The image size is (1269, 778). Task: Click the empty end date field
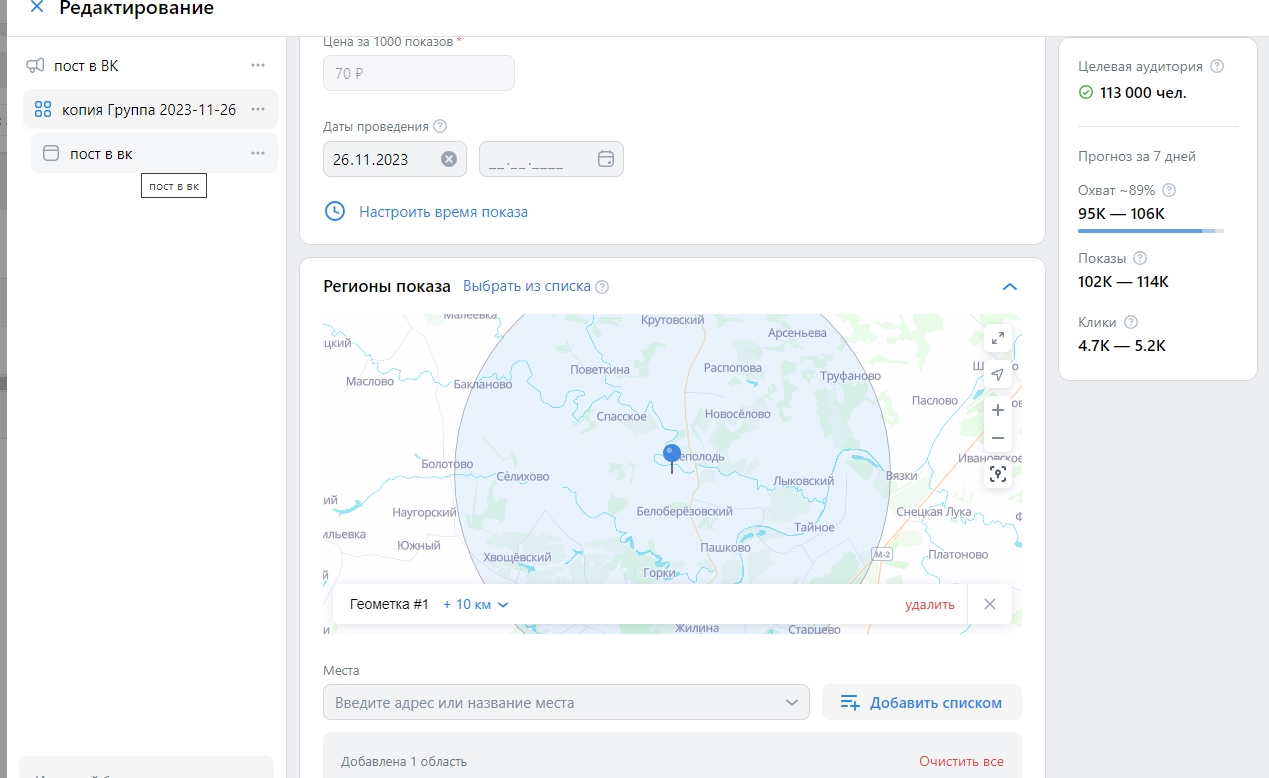coord(551,159)
